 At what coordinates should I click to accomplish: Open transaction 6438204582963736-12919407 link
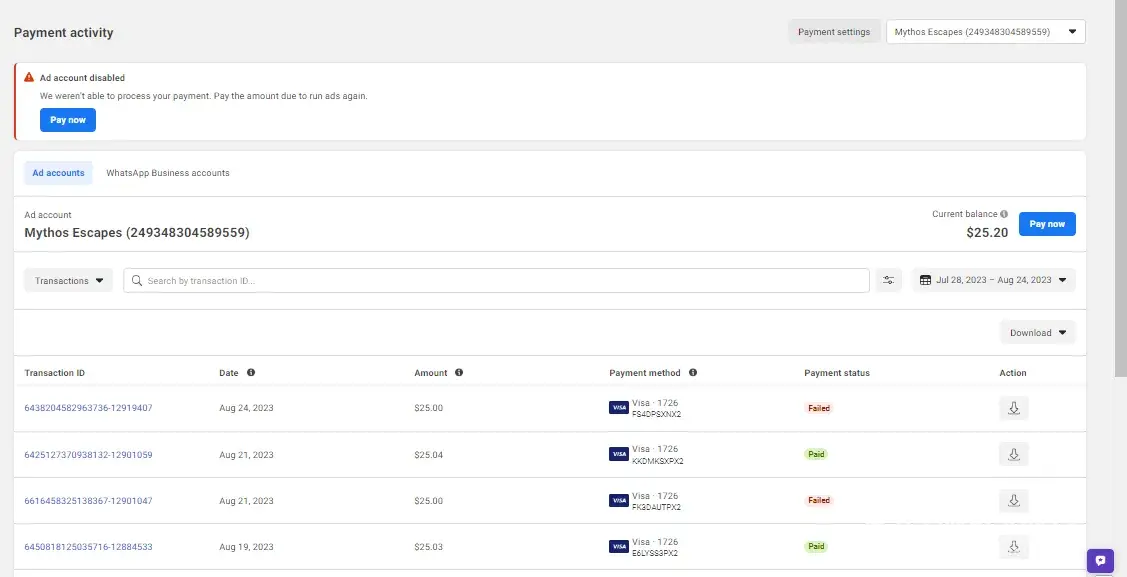[88, 408]
